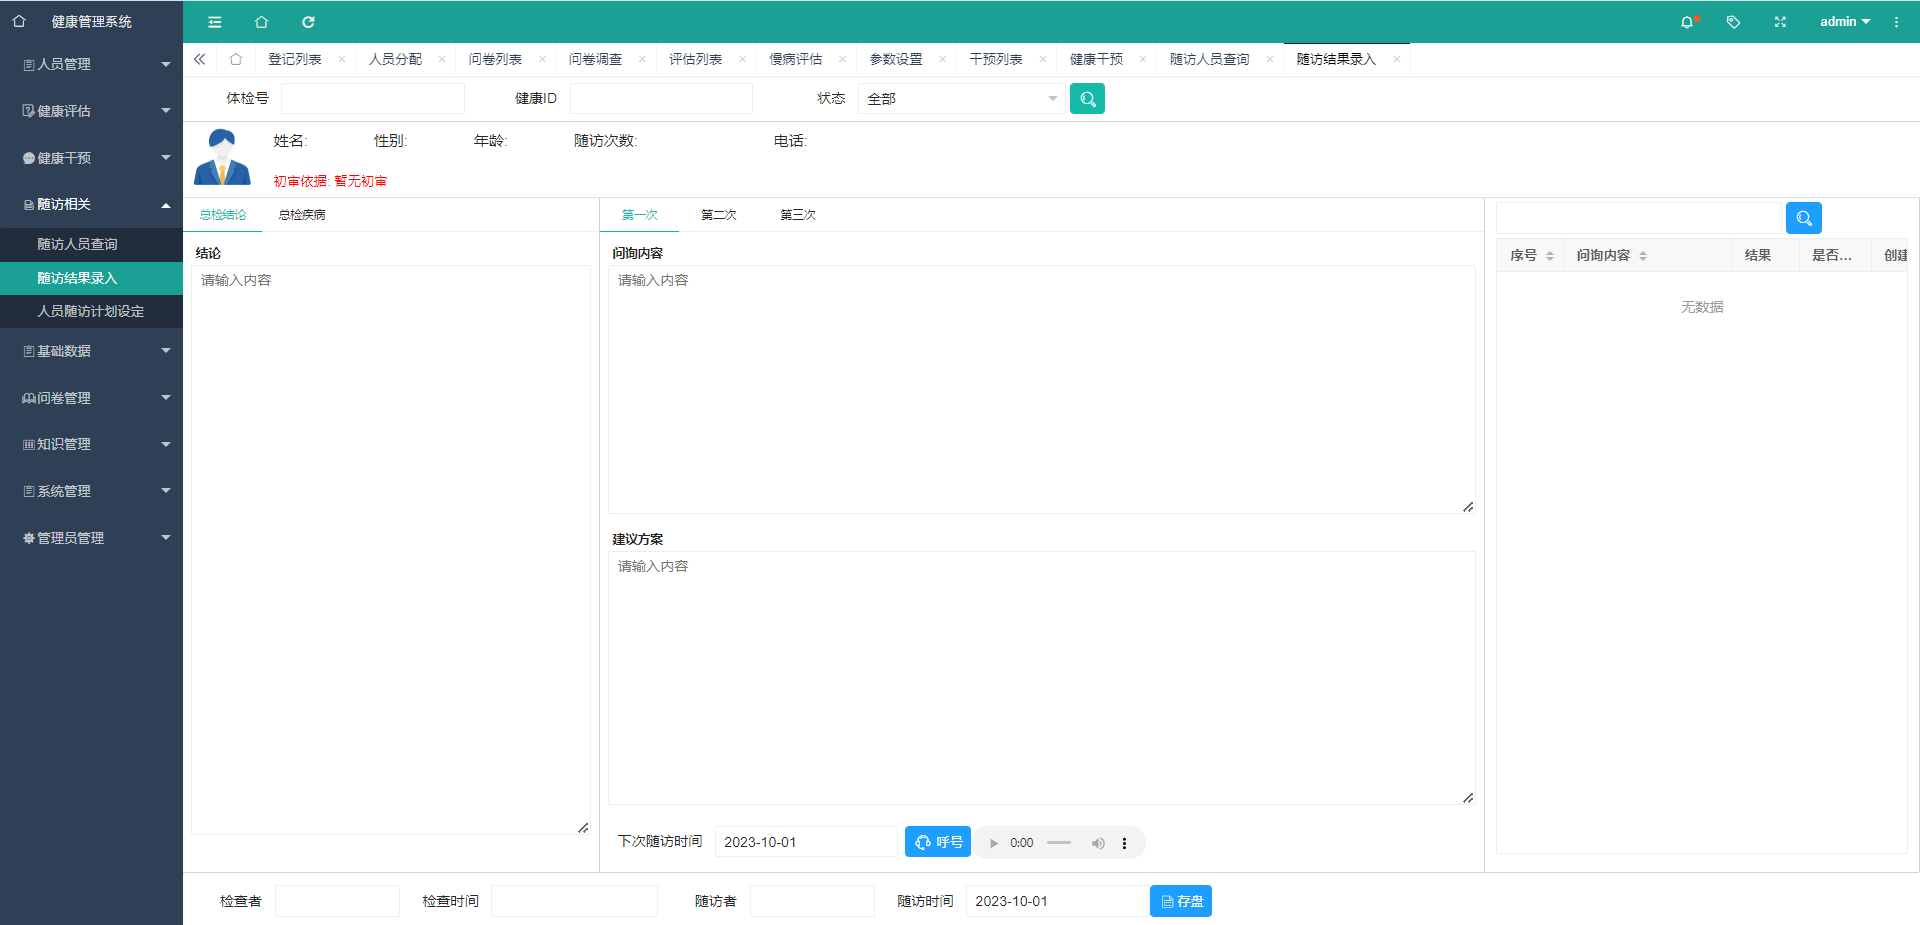Screen dimensions: 1920x925
Task: Open the notification bell icon
Action: 1687,22
